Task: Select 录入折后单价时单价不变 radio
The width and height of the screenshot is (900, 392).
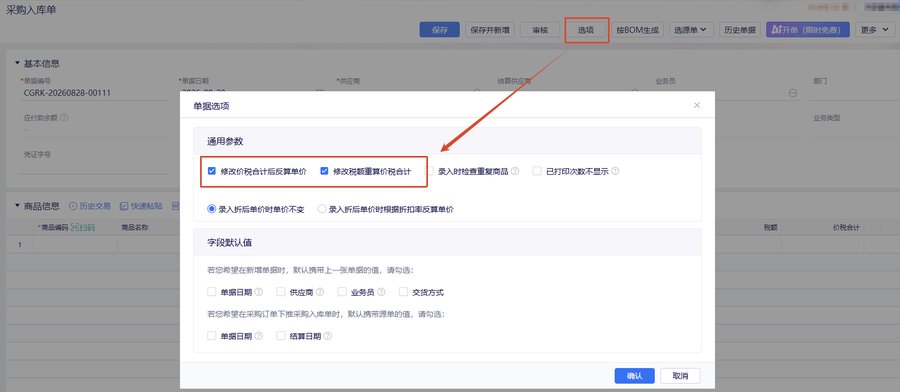Action: point(212,209)
